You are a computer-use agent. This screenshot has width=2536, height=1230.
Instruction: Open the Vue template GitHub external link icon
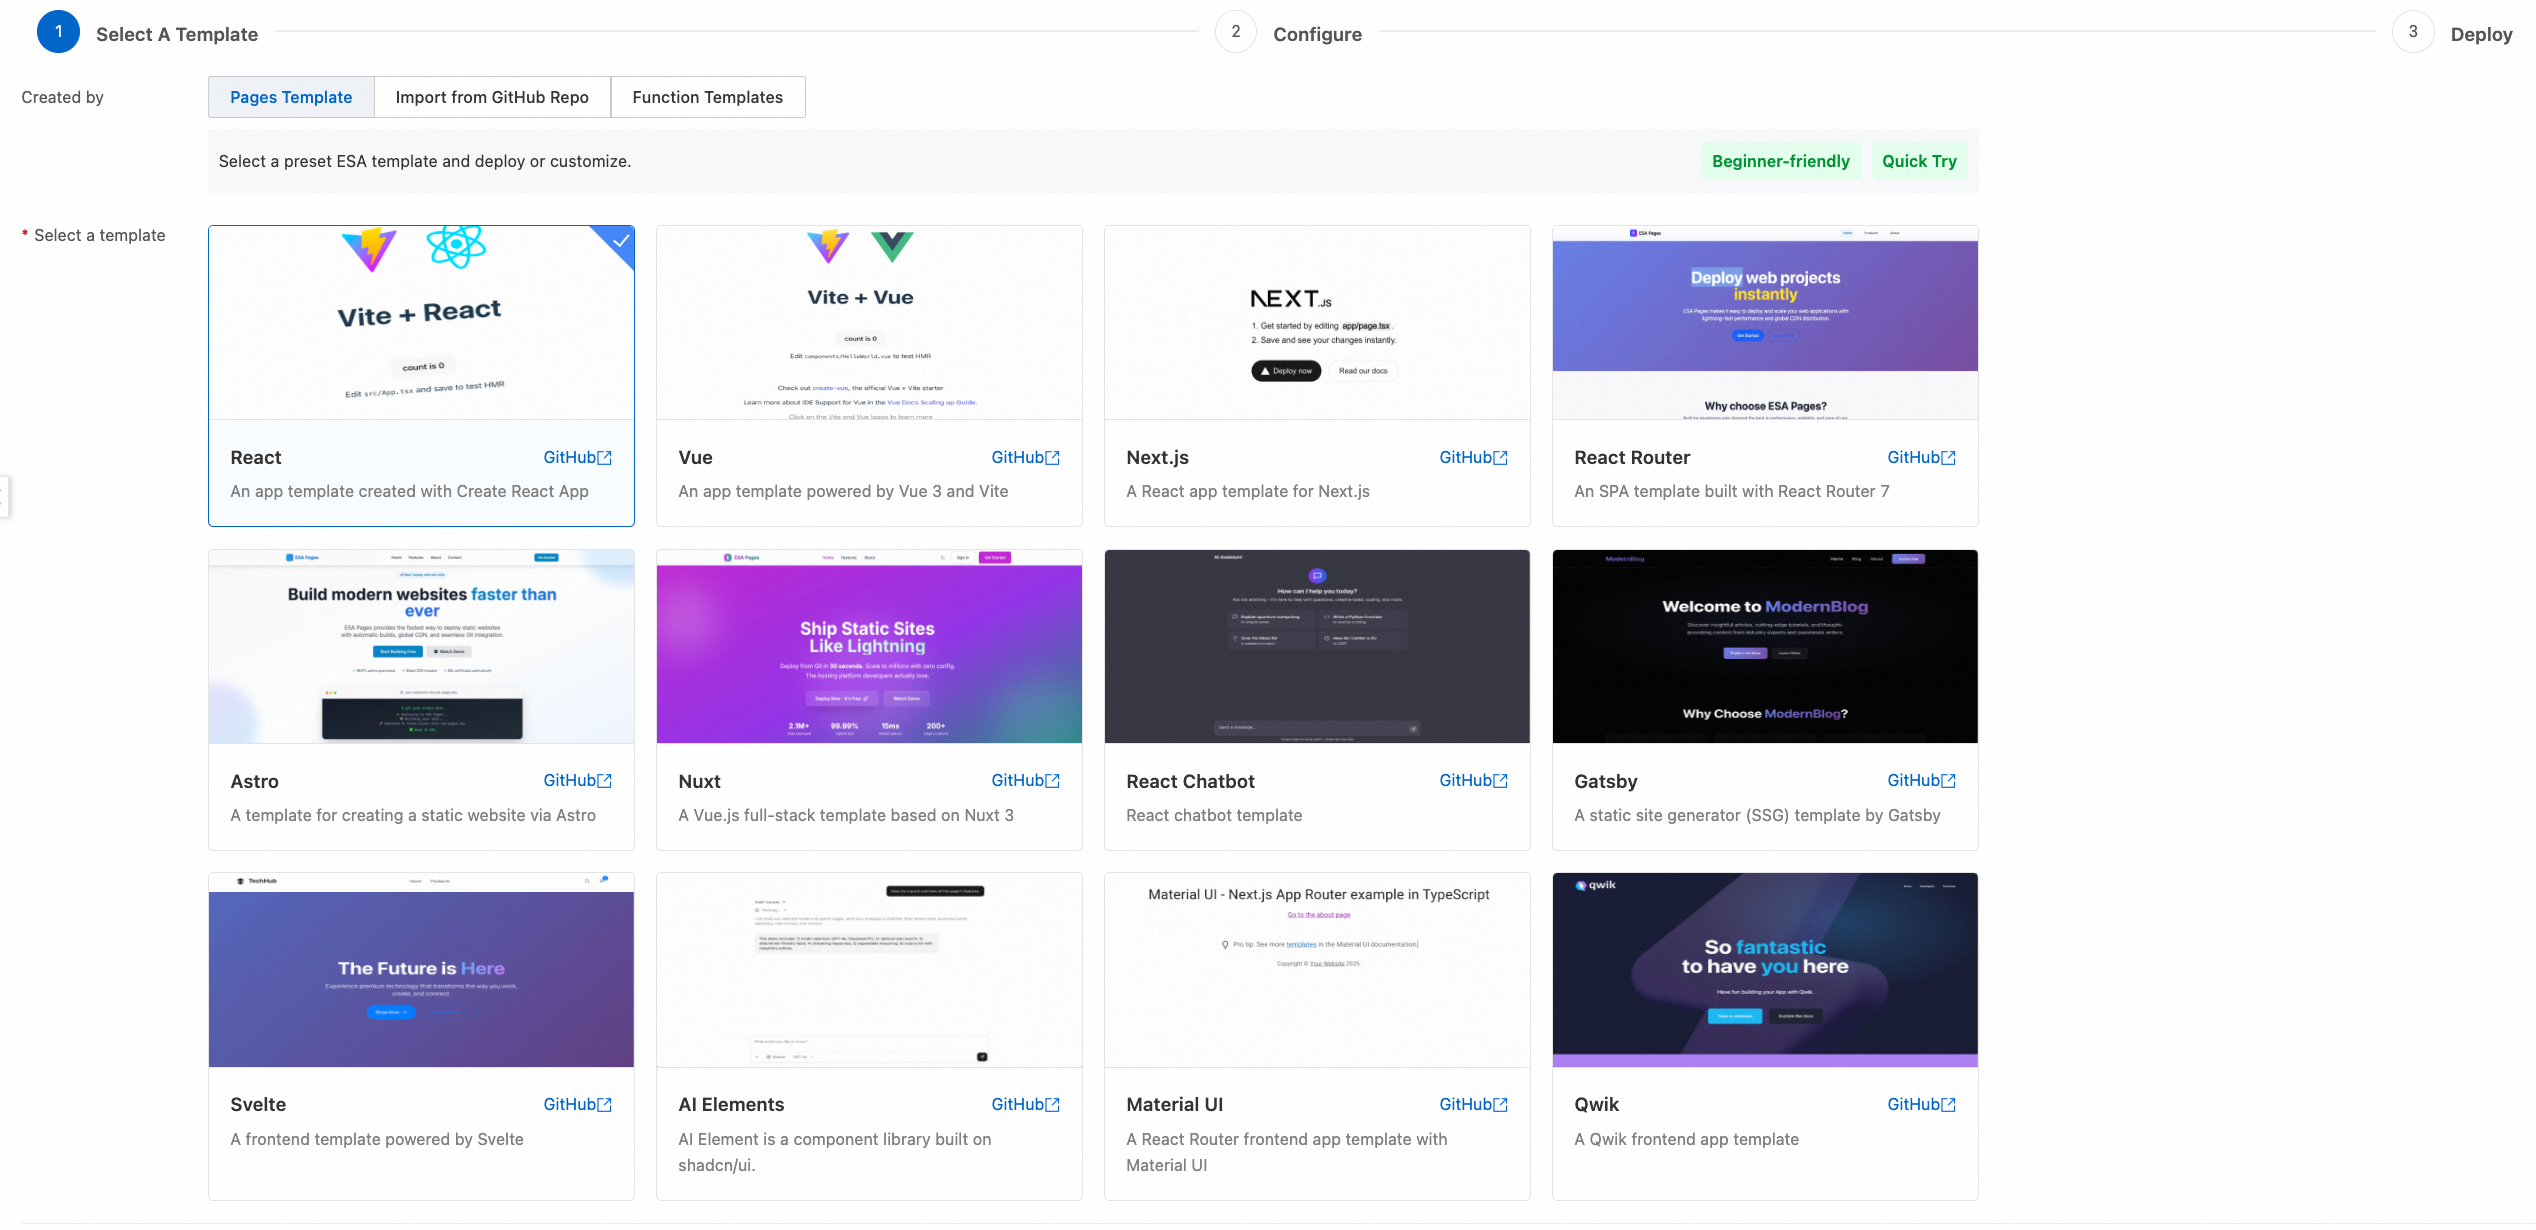pyautogui.click(x=1052, y=458)
